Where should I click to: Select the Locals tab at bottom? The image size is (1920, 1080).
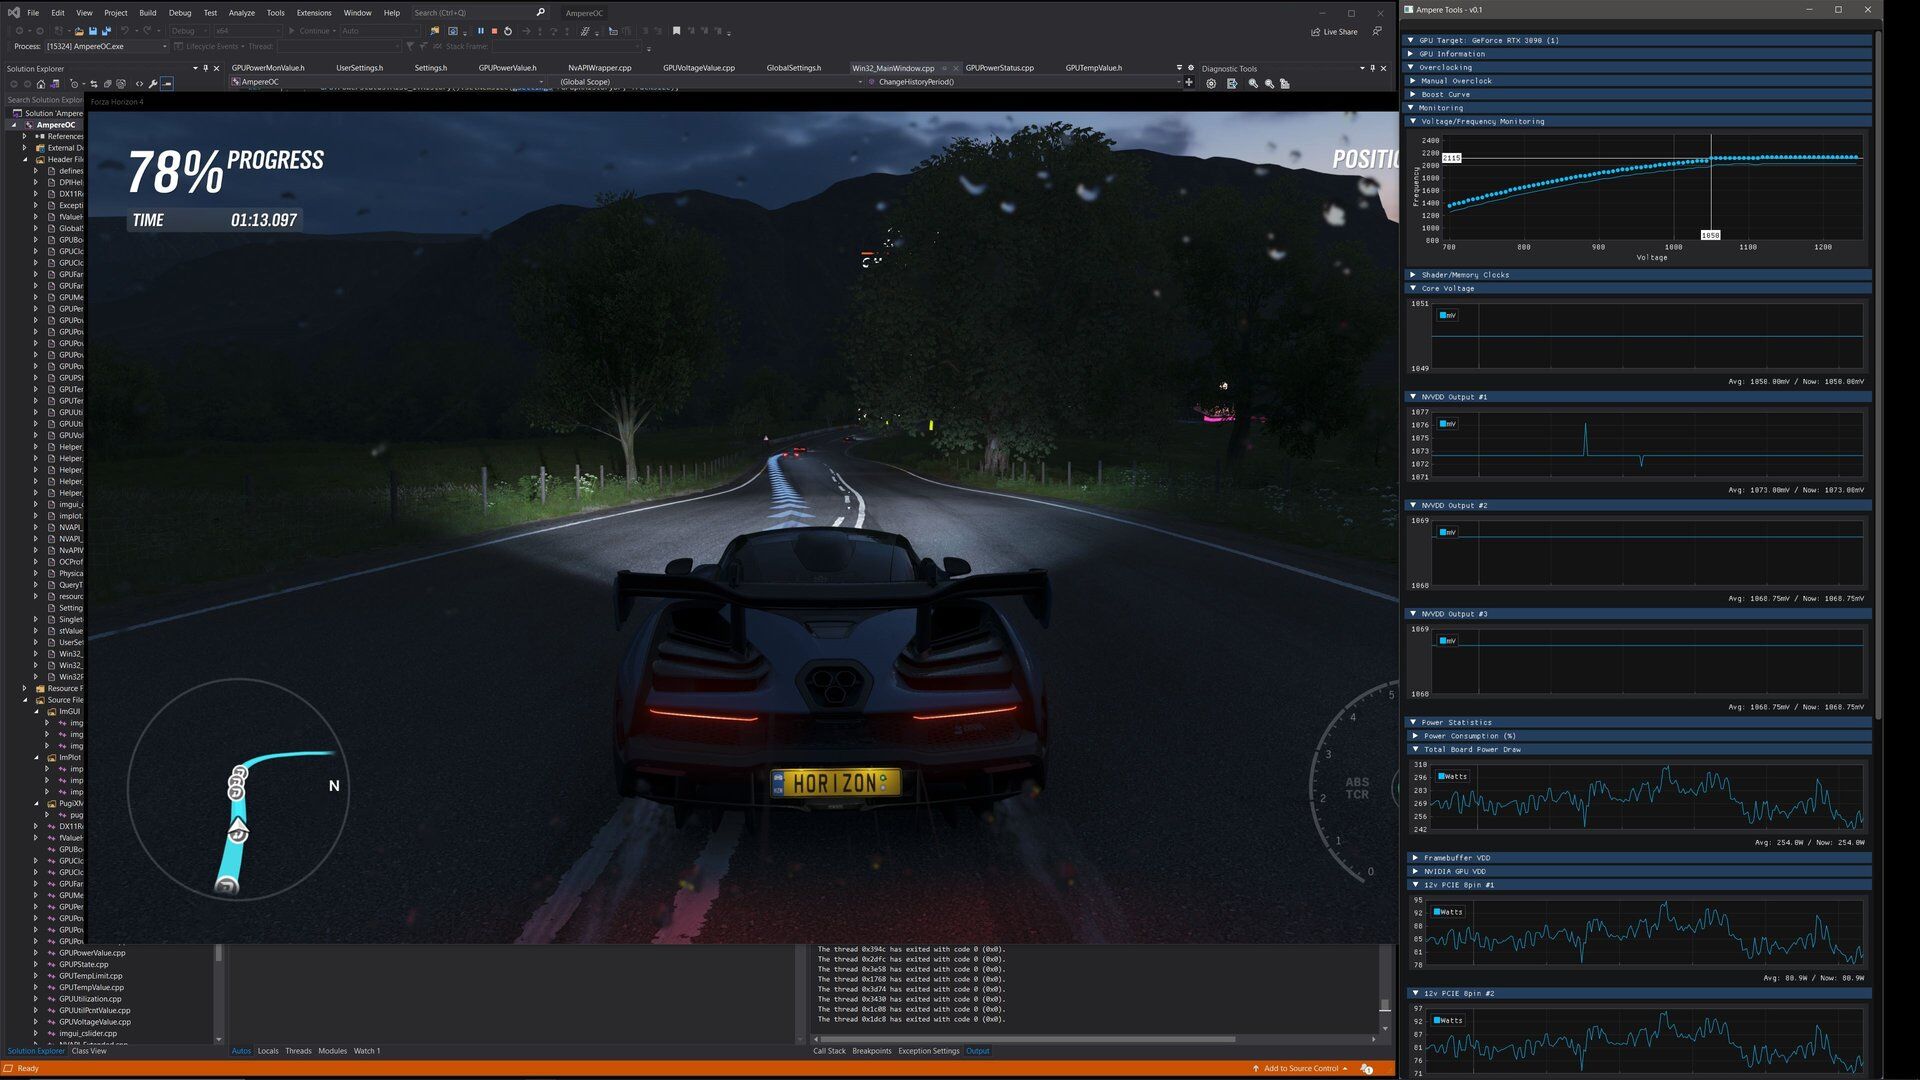point(268,1051)
